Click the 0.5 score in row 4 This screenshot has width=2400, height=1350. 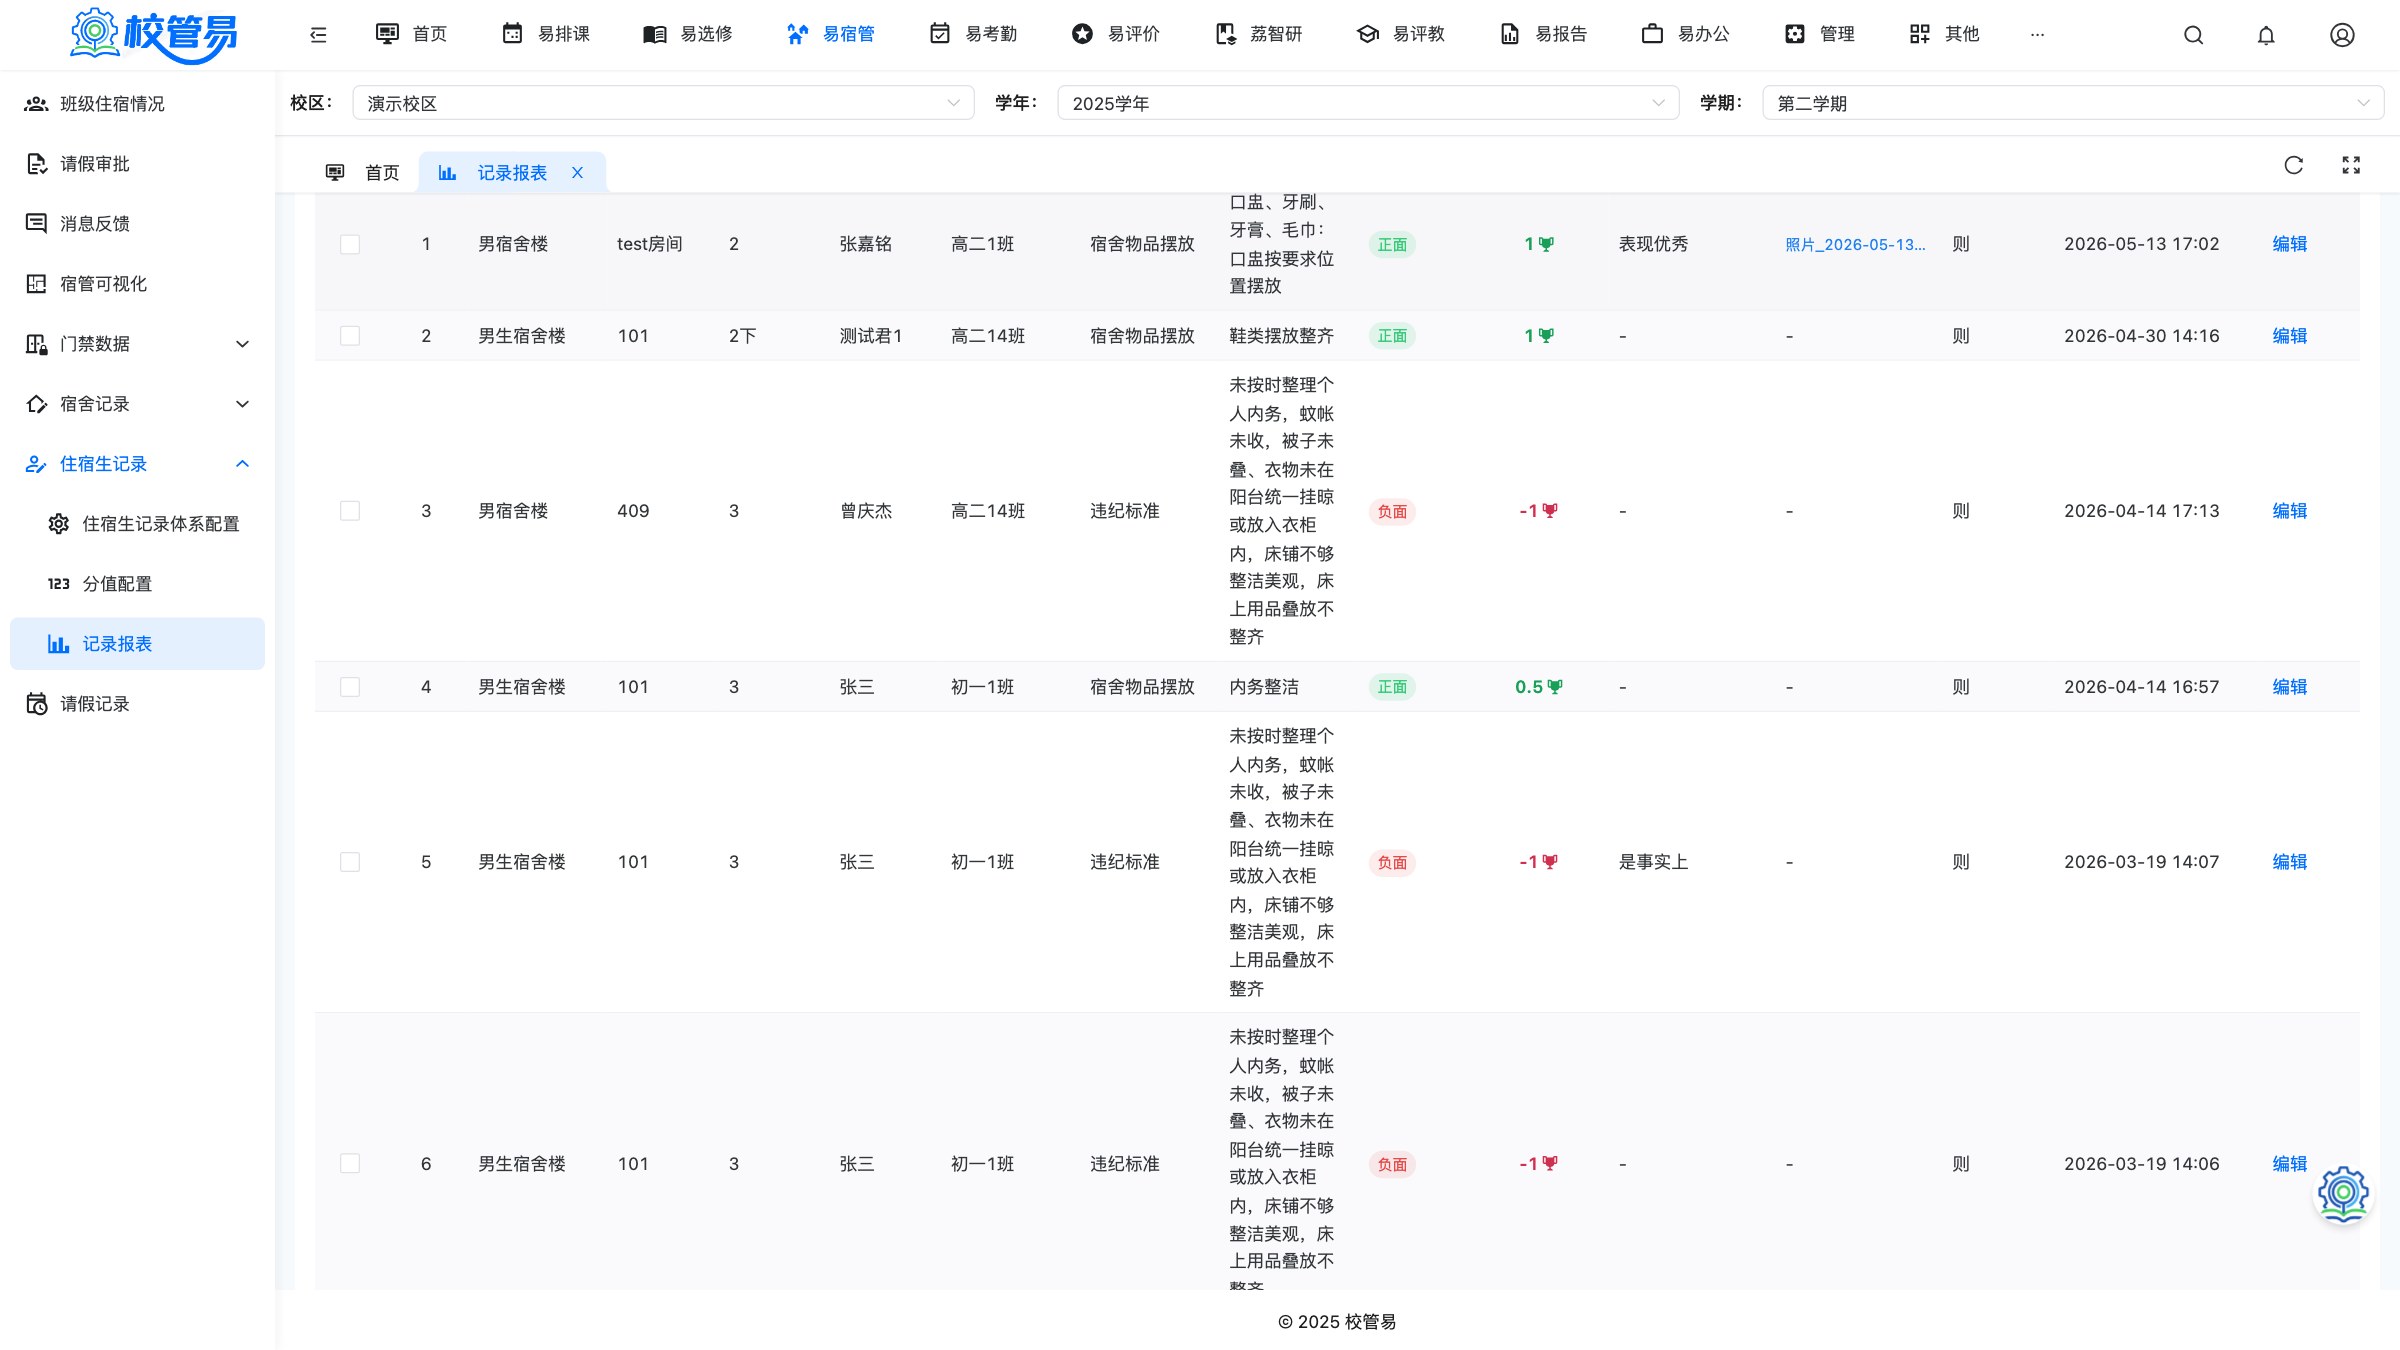point(1538,687)
